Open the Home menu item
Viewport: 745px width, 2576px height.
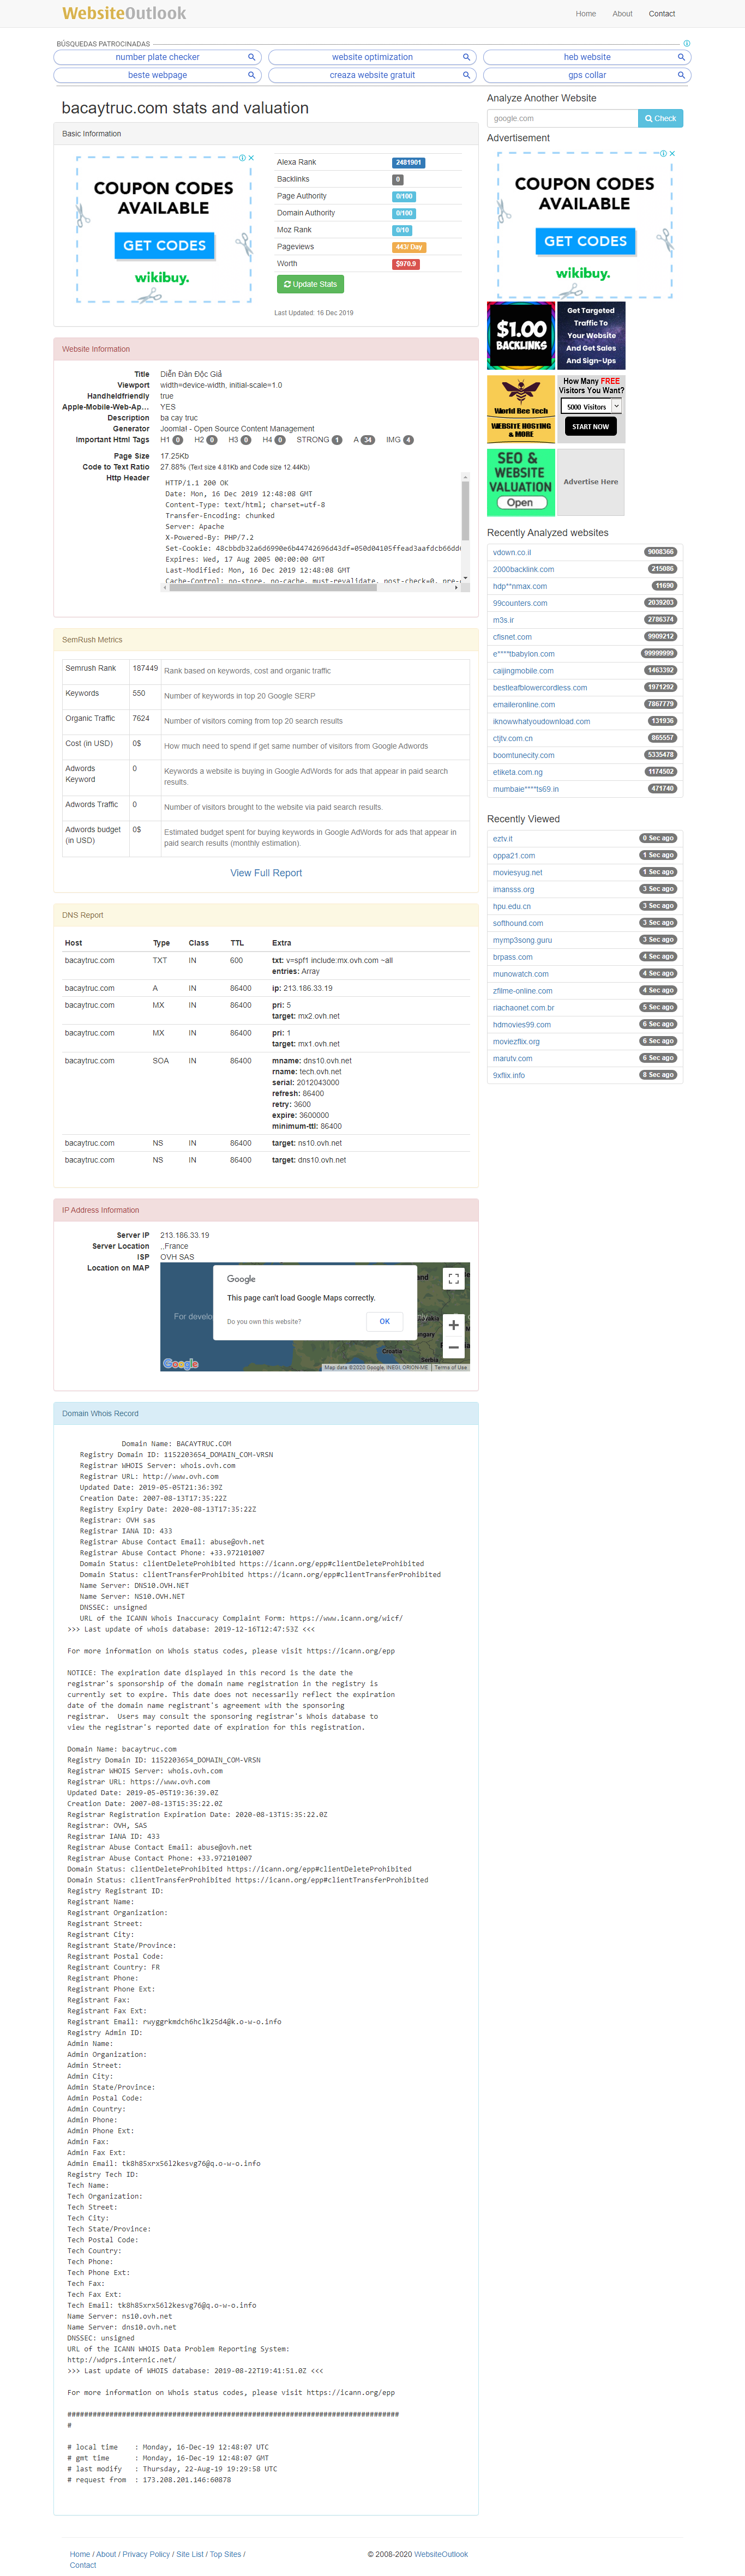pyautogui.click(x=586, y=14)
